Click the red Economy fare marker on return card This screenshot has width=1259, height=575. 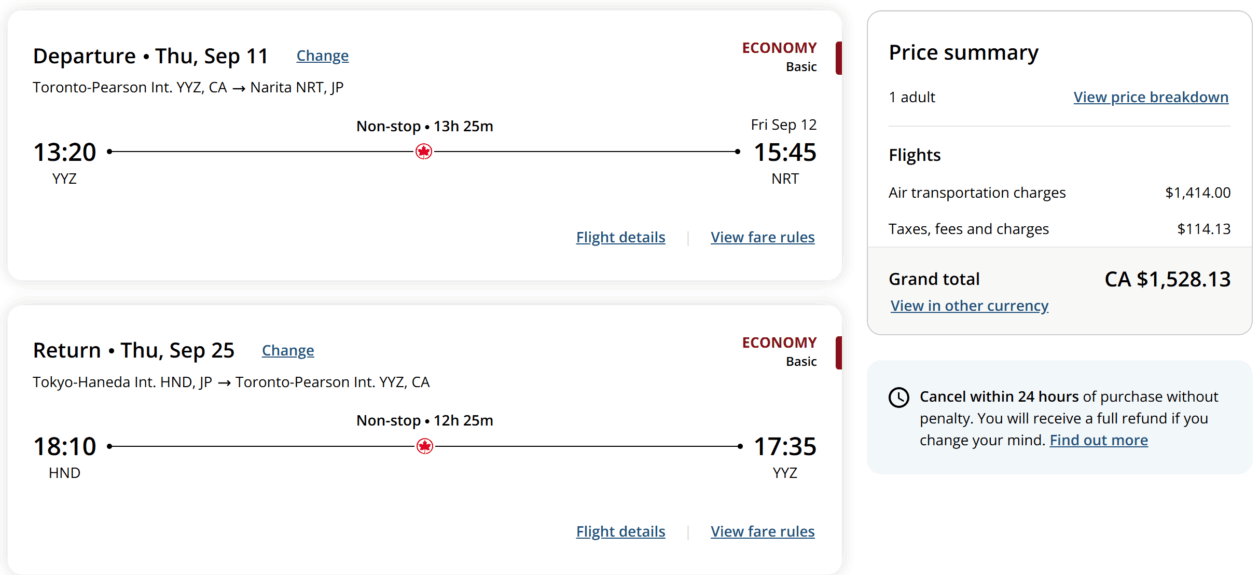pos(839,353)
